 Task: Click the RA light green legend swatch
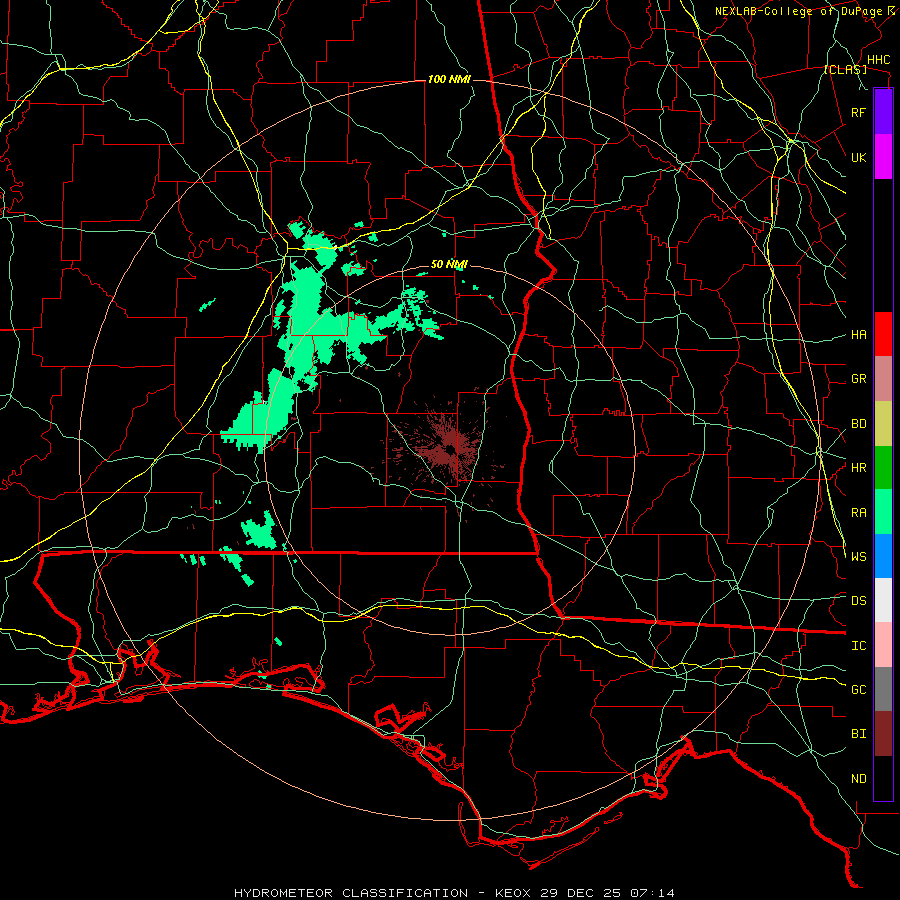click(x=883, y=512)
